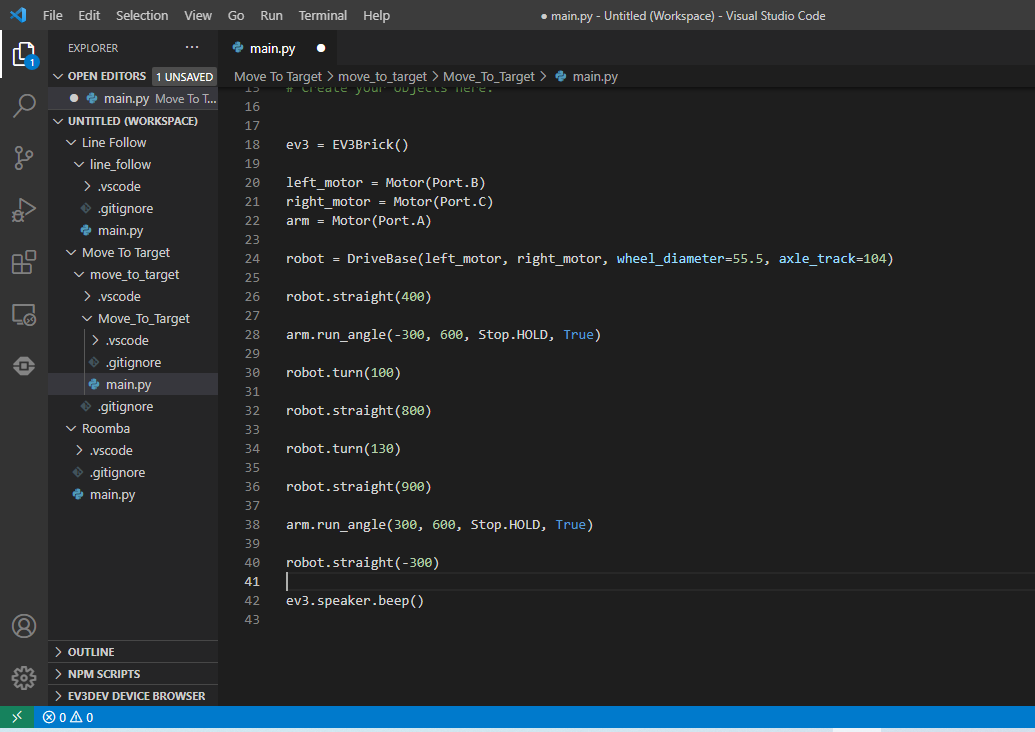Open the Help menu

pyautogui.click(x=376, y=15)
